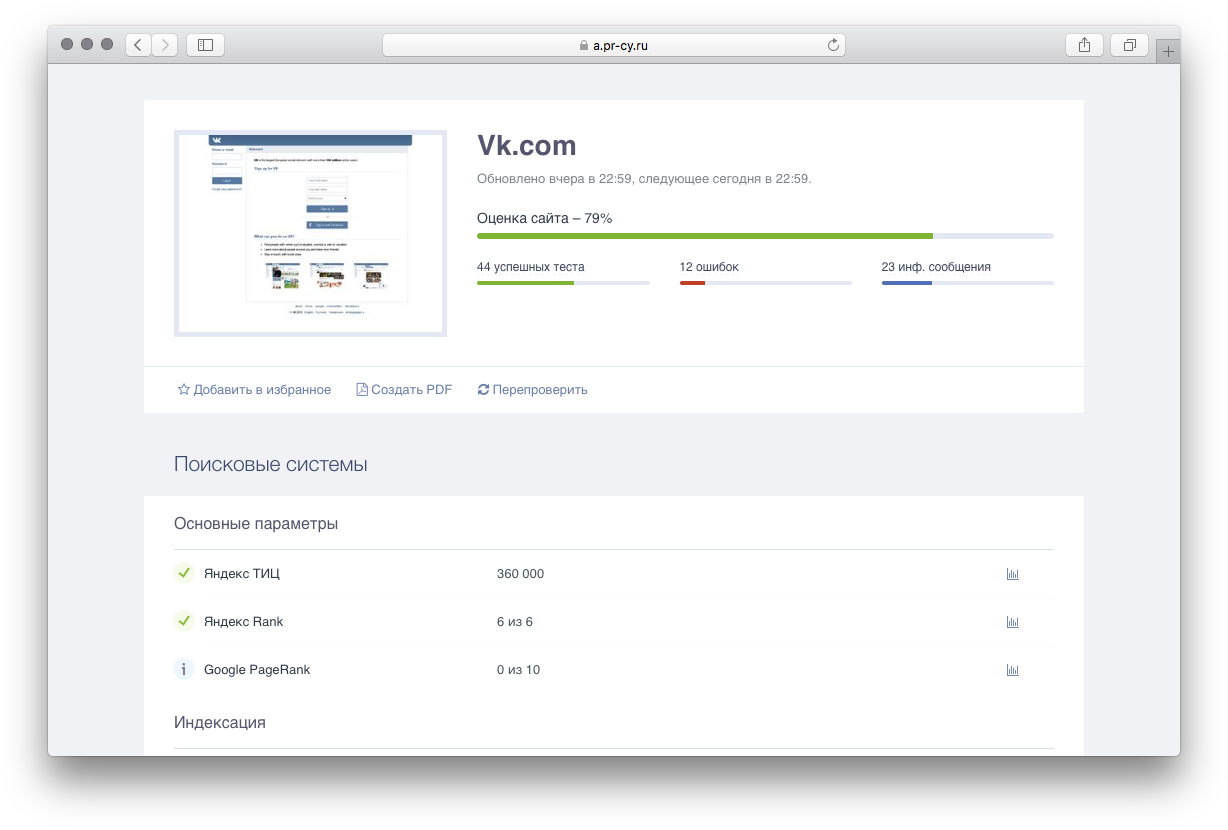Click the refresh icon beside Перепроверить

484,390
